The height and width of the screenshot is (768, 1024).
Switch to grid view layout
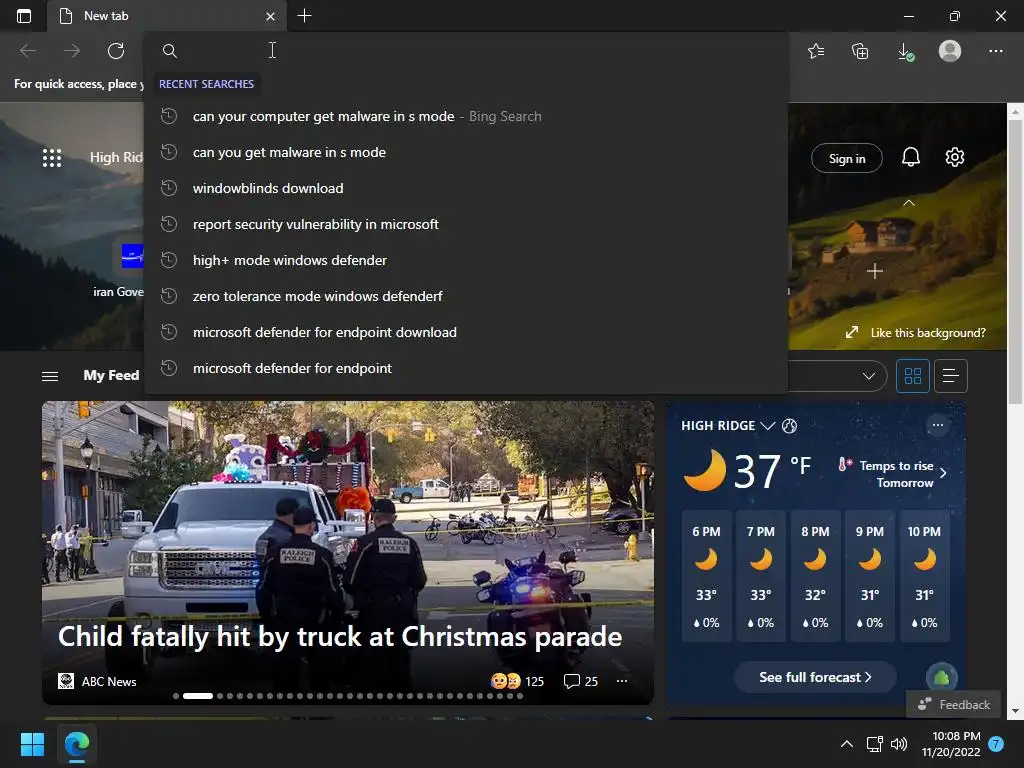pos(912,376)
